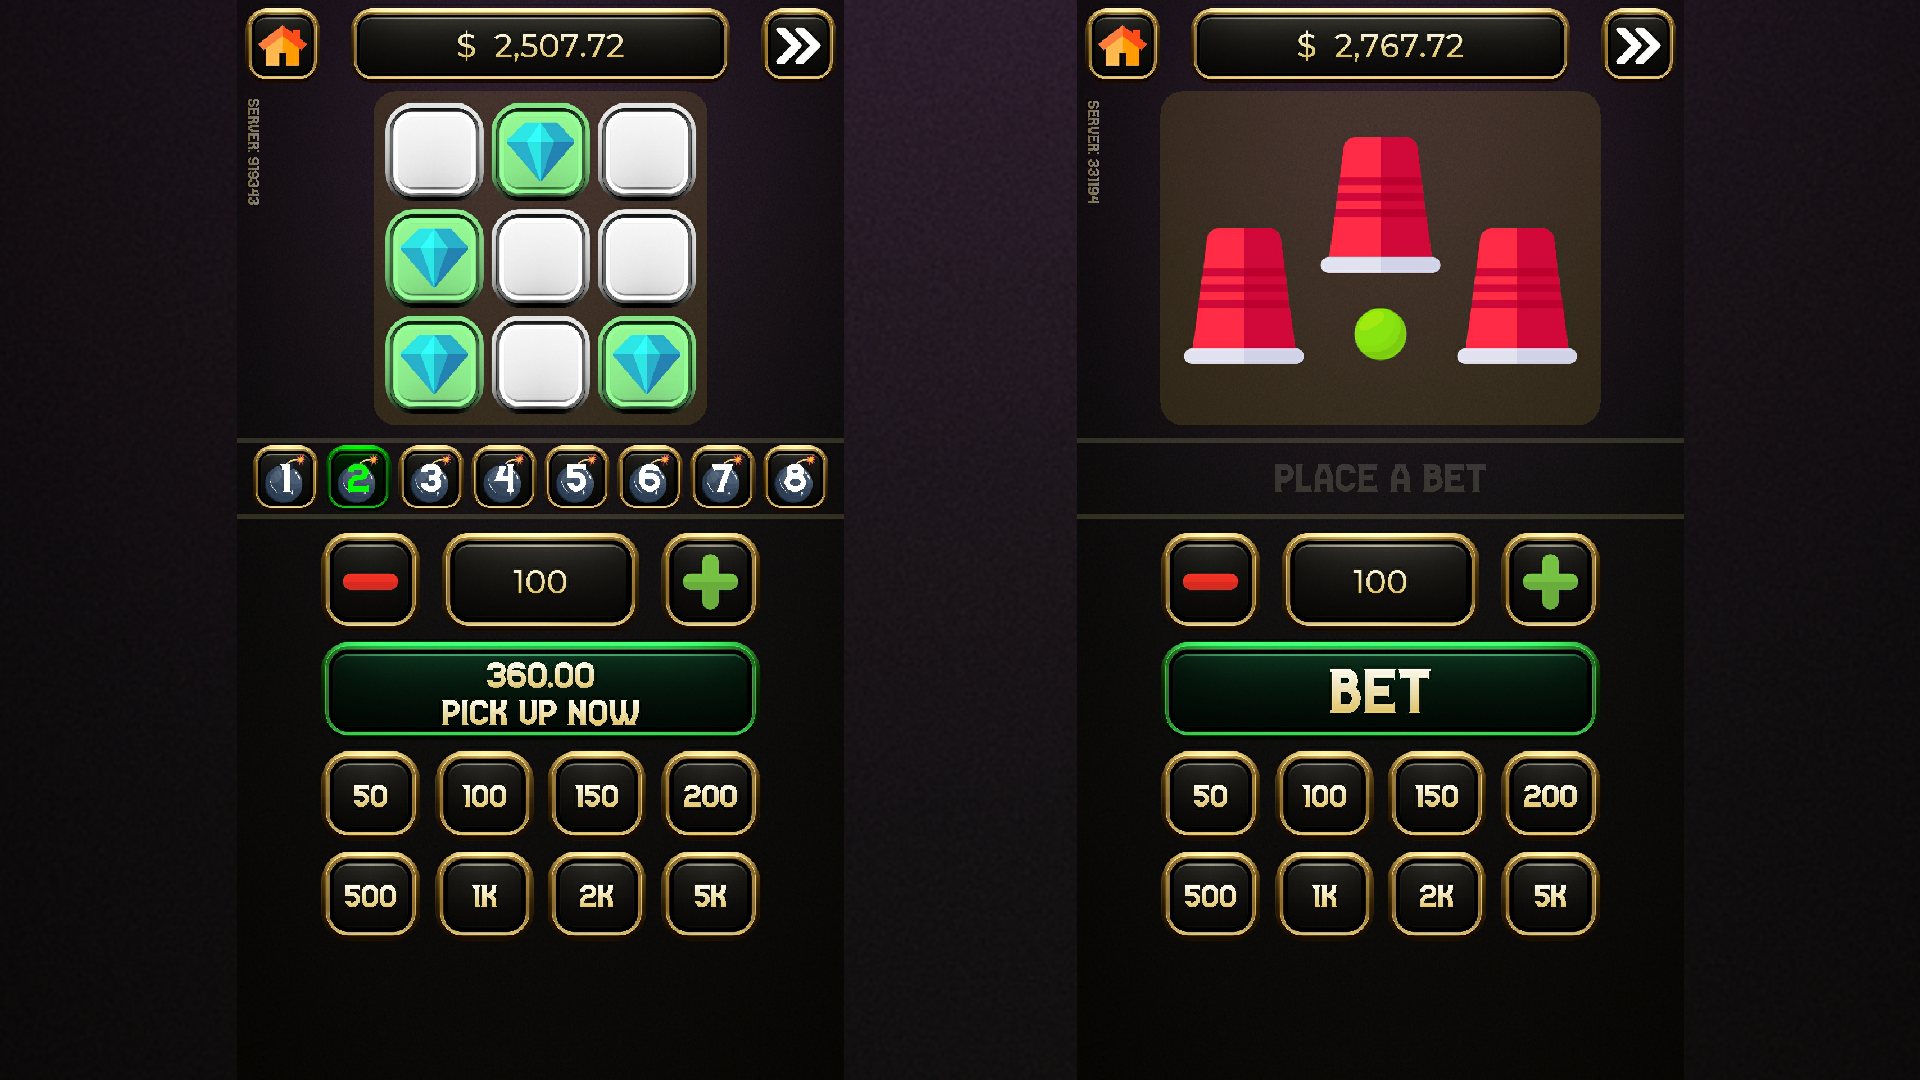The image size is (1920, 1080).
Task: Open the center tile of the grid
Action: pos(540,257)
